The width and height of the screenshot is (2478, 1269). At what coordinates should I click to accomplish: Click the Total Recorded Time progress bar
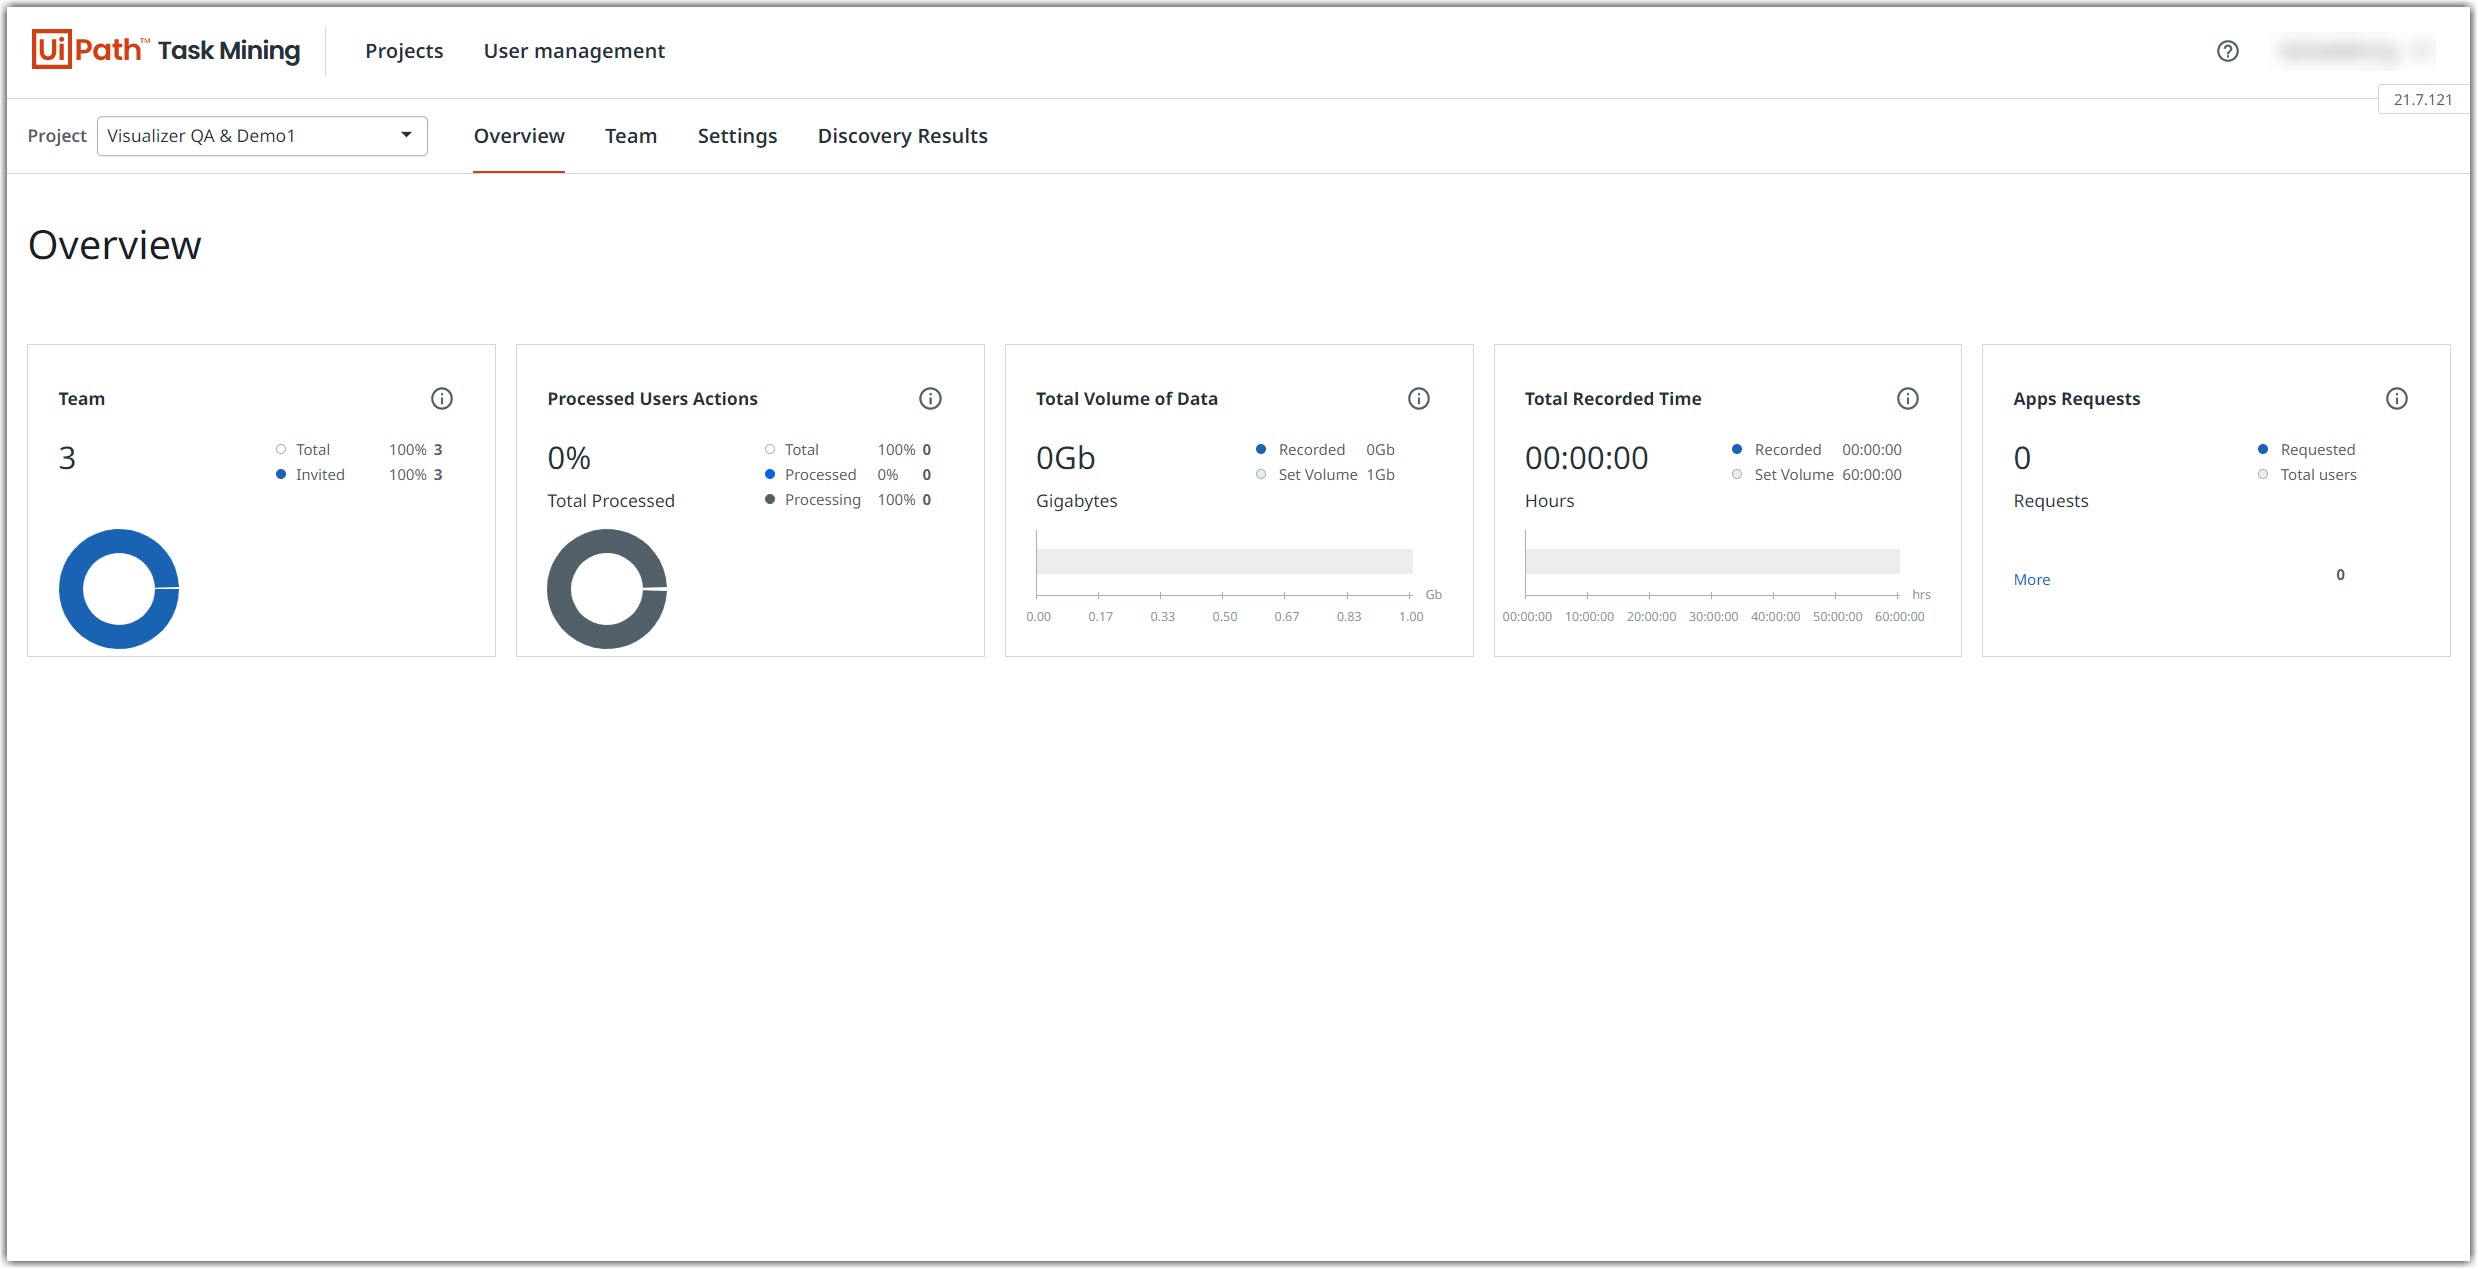click(1712, 561)
